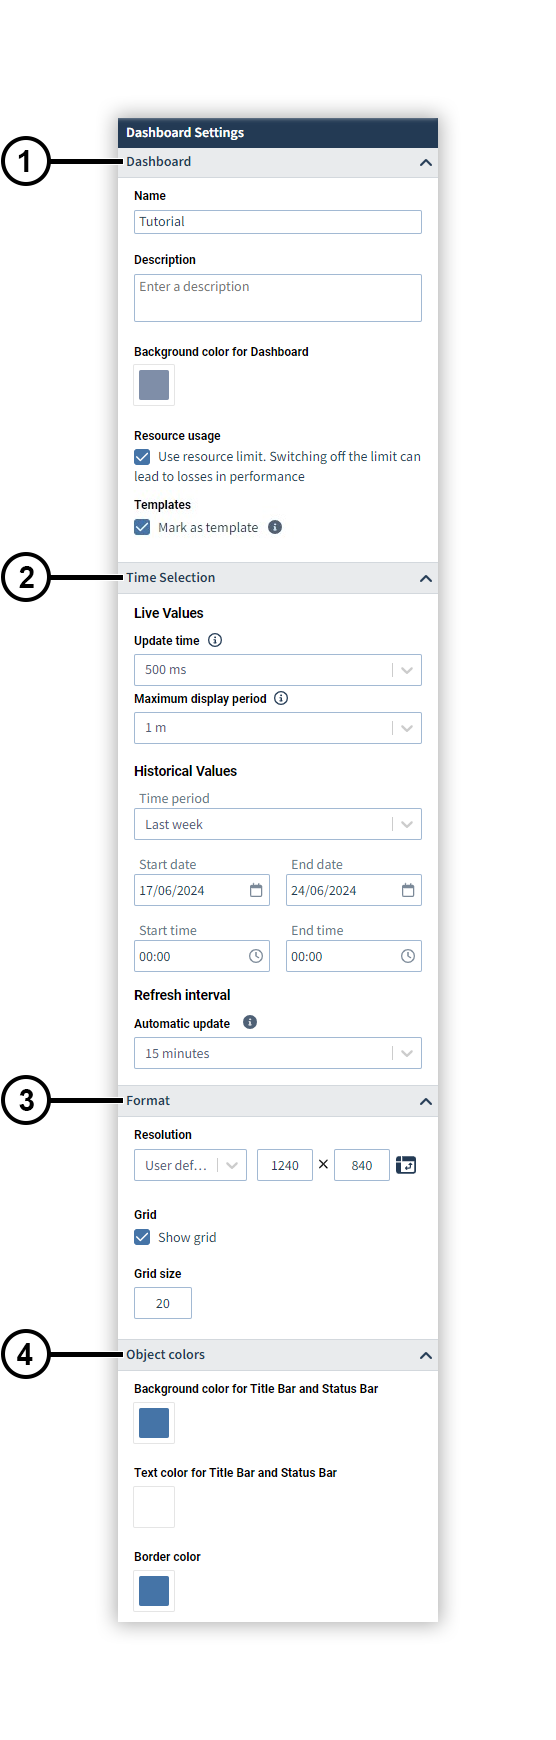Click the Name field containing Tutorial
556x1740 pixels.
point(278,222)
